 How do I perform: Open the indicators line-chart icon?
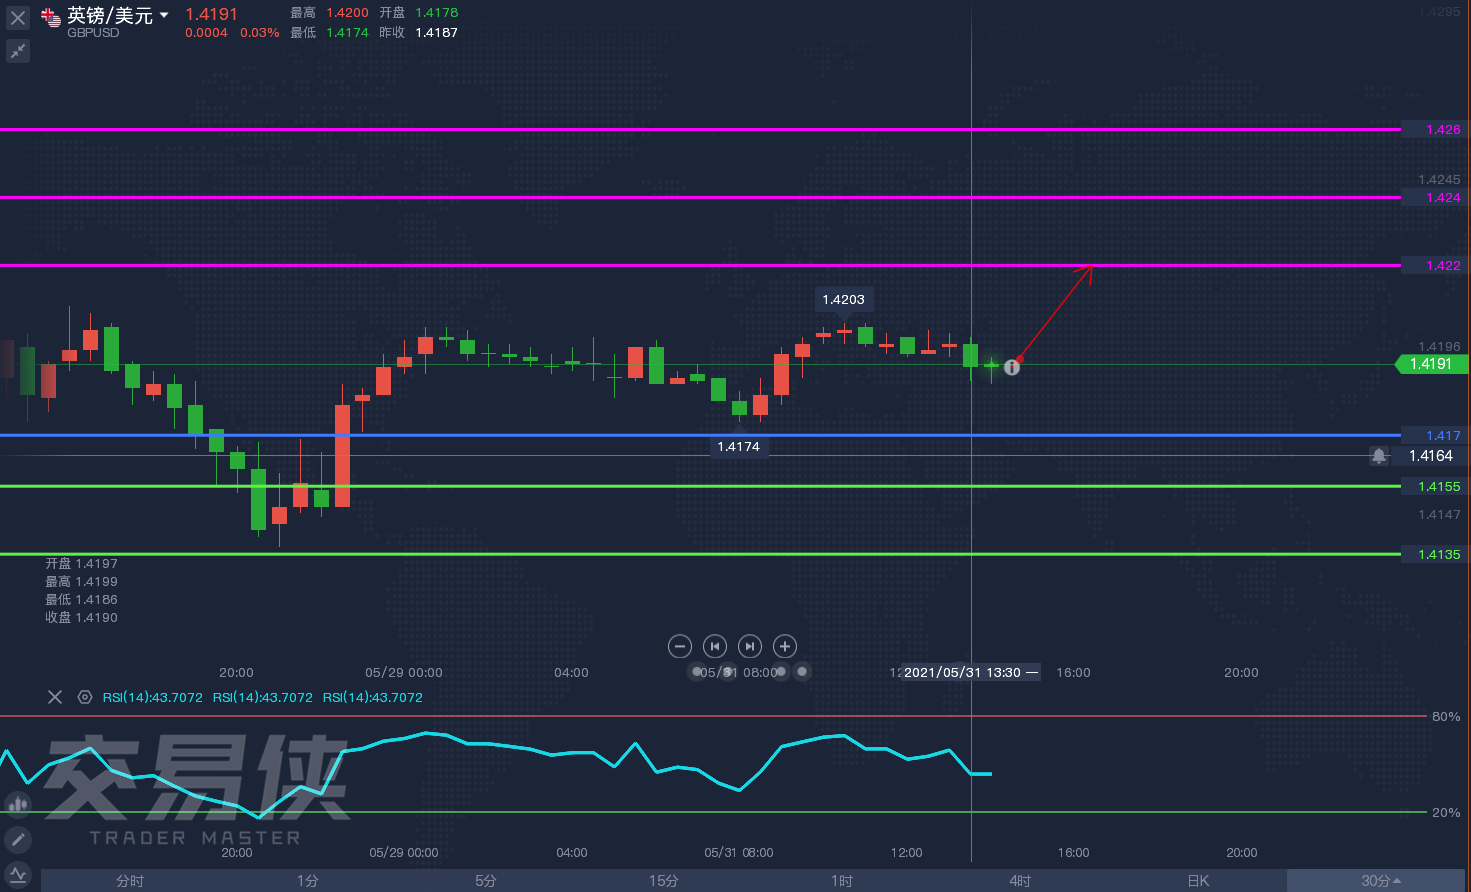coord(18,875)
